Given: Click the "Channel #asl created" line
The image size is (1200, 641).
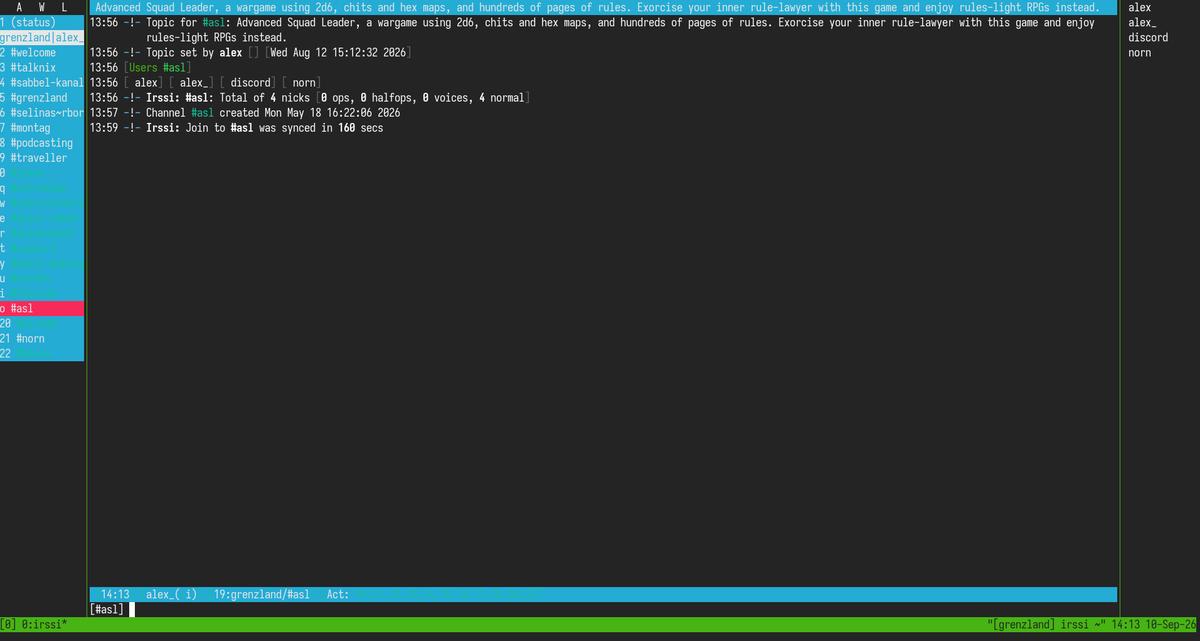Looking at the screenshot, I should pos(245,112).
